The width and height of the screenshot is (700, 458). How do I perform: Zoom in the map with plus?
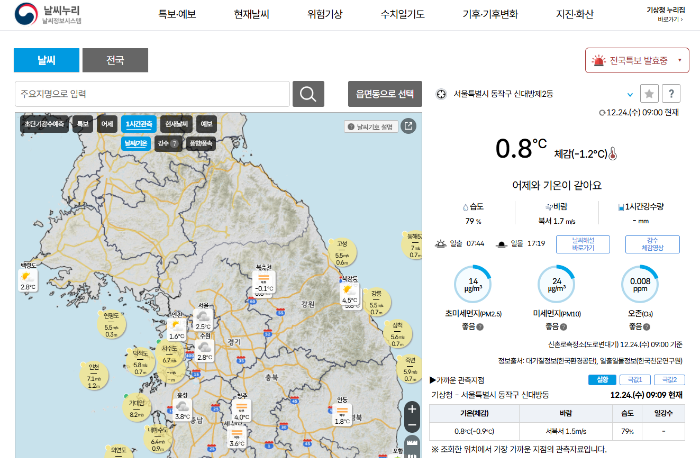pyautogui.click(x=412, y=408)
